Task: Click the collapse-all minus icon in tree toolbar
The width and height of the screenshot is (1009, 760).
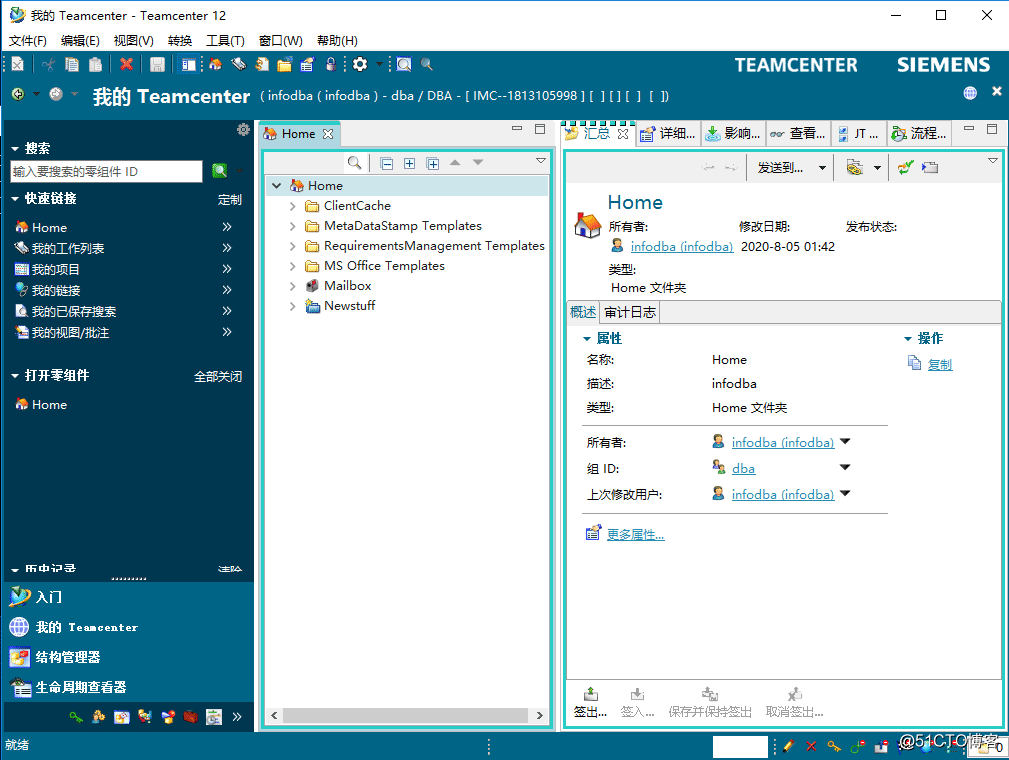Action: tap(386, 163)
